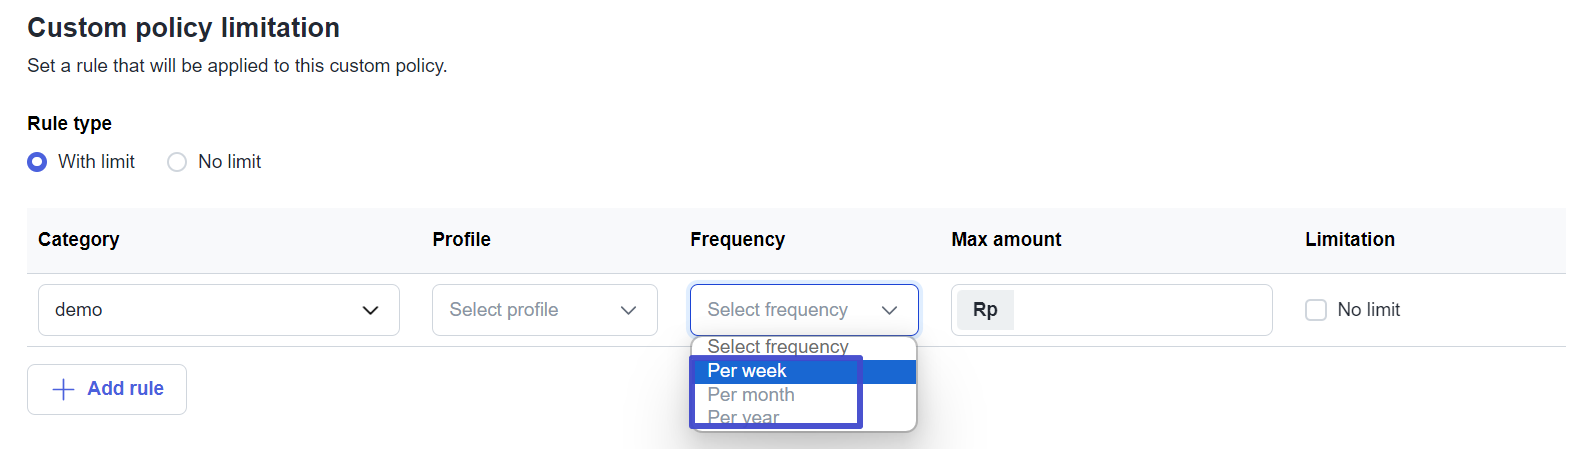Image resolution: width=1586 pixels, height=449 pixels.
Task: Collapse the Select frequency dropdown field
Action: pyautogui.click(x=803, y=310)
